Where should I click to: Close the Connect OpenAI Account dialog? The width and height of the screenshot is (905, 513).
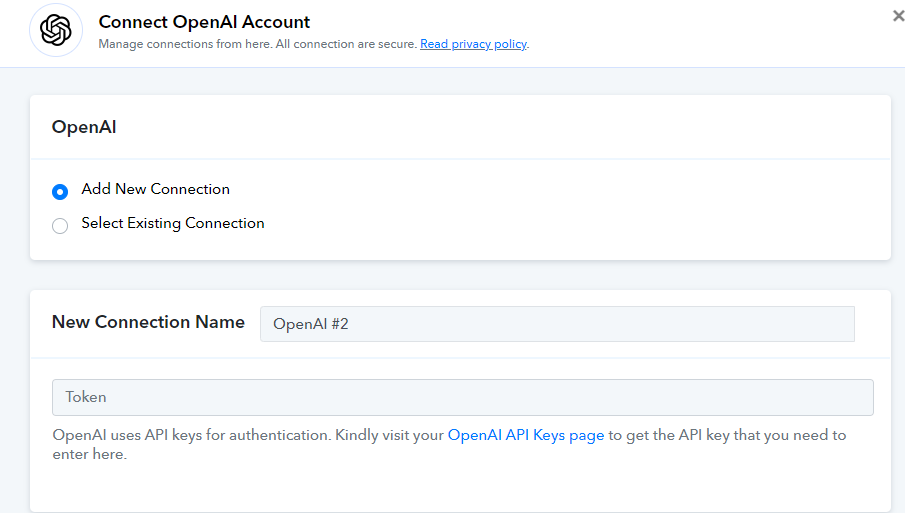898,16
